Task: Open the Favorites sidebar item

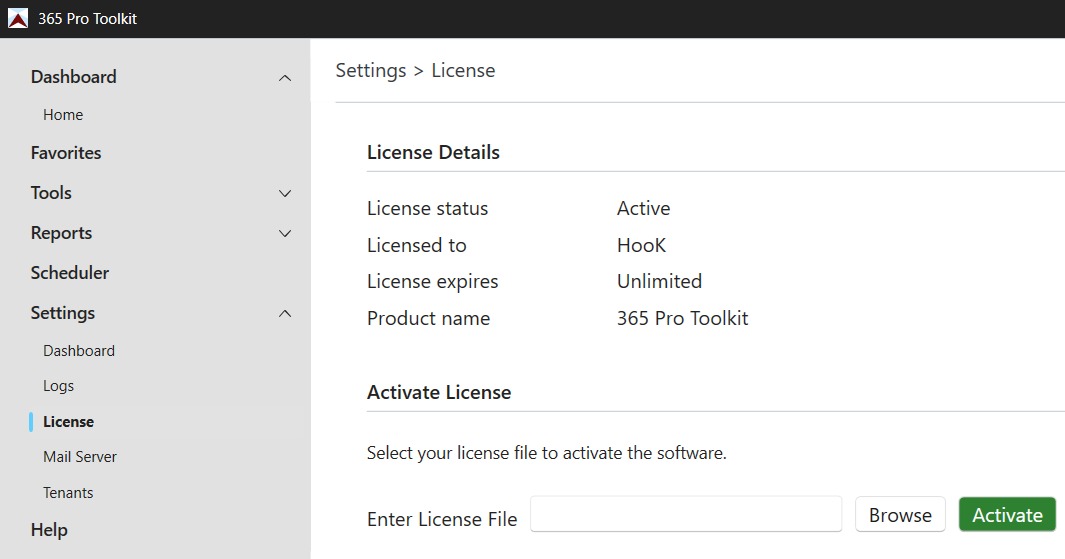Action: pos(66,153)
